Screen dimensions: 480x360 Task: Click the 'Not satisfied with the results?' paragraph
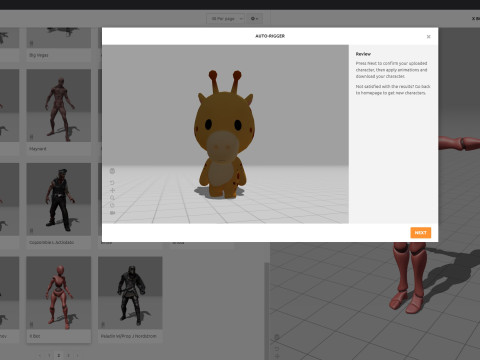tap(393, 90)
